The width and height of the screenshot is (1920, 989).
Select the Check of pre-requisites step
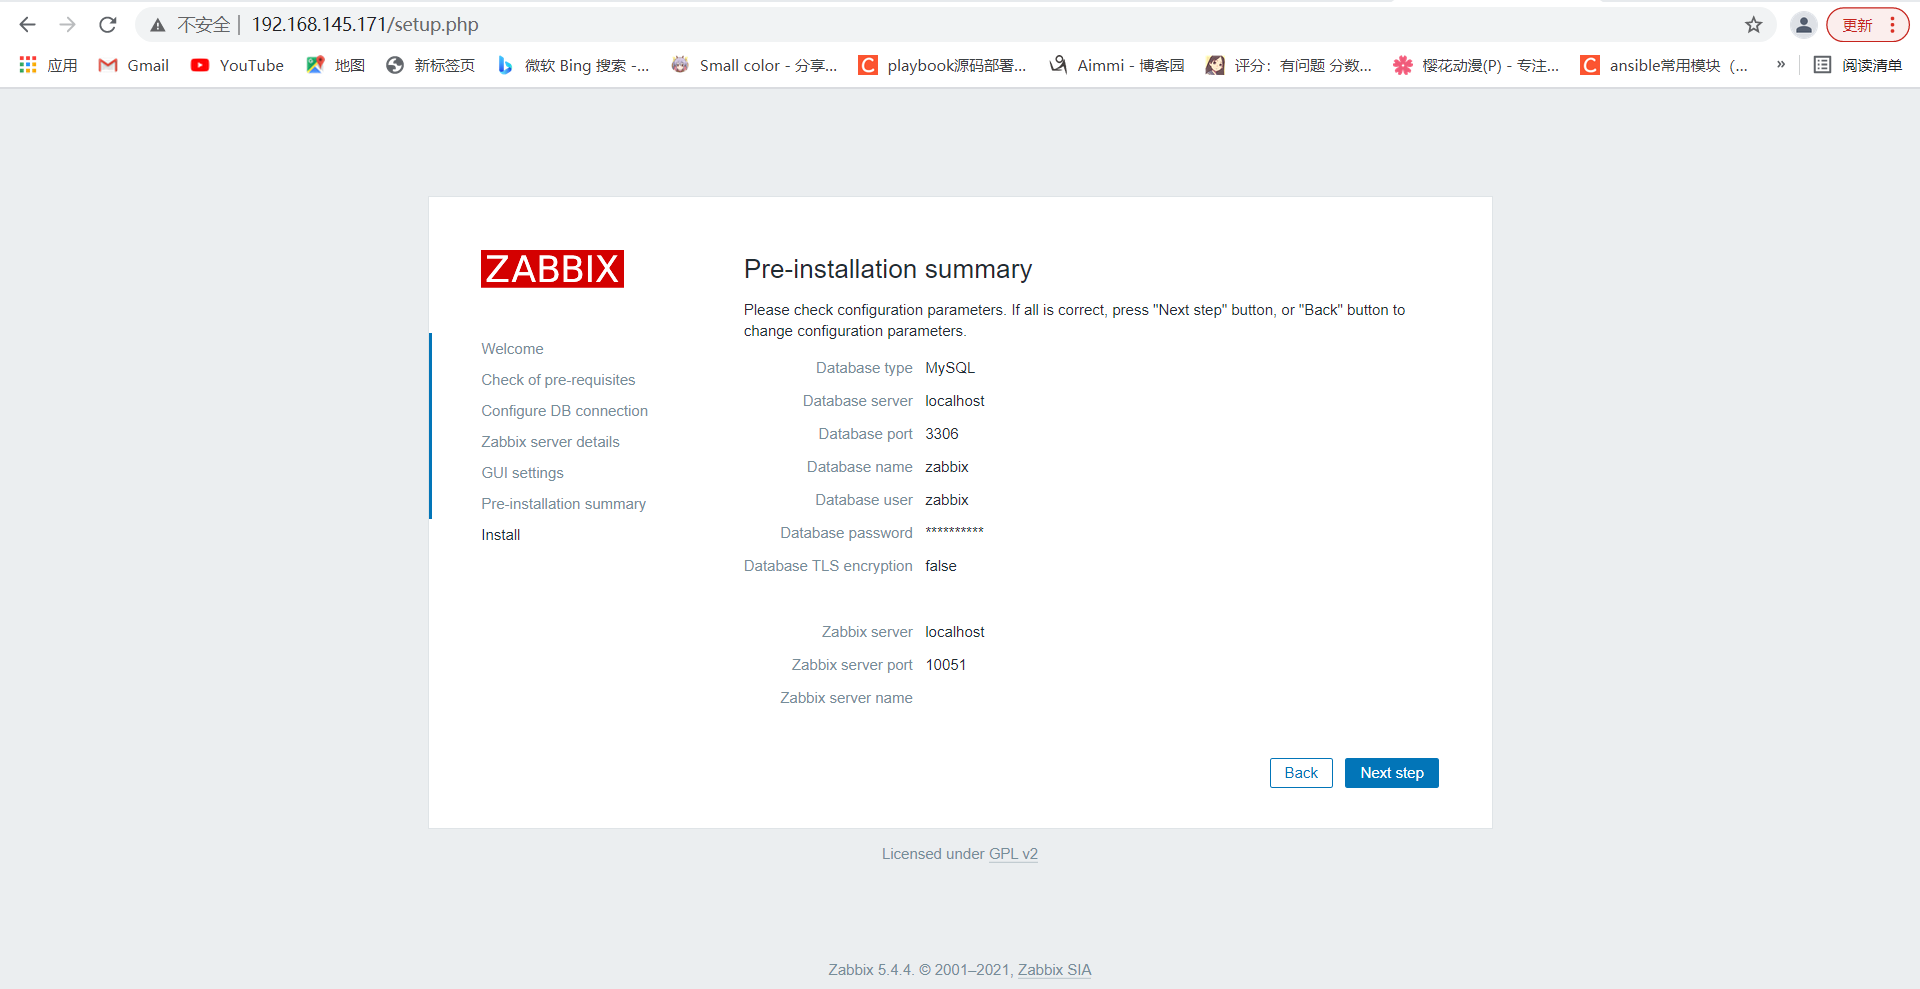click(x=558, y=380)
